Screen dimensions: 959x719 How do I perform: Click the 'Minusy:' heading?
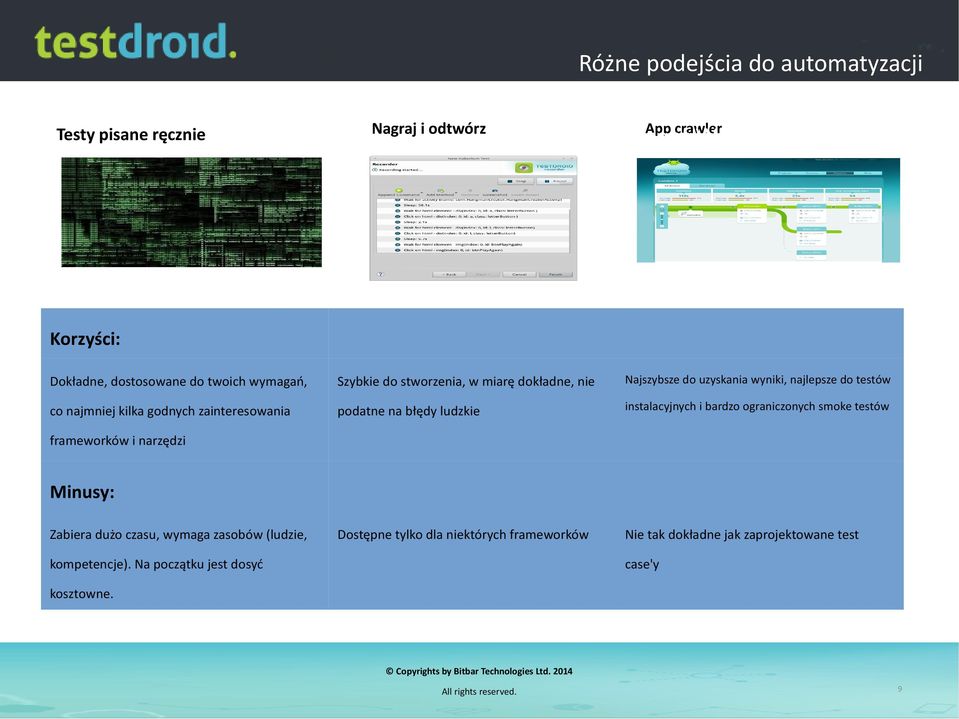82,492
